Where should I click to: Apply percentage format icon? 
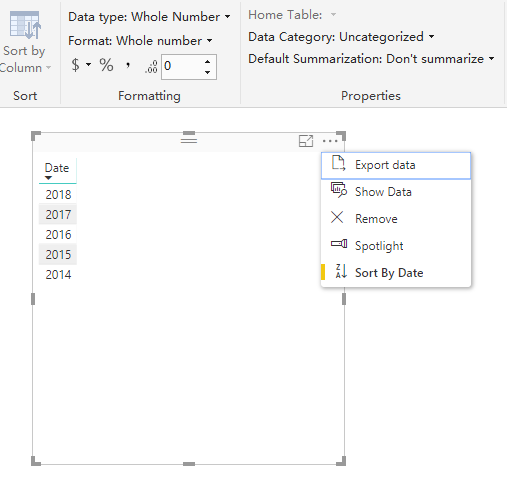click(106, 65)
